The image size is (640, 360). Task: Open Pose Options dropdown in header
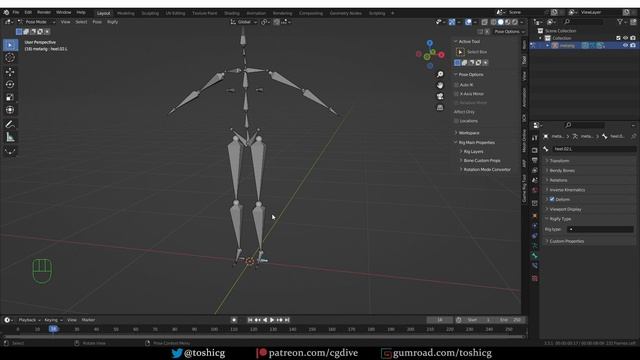click(x=509, y=31)
